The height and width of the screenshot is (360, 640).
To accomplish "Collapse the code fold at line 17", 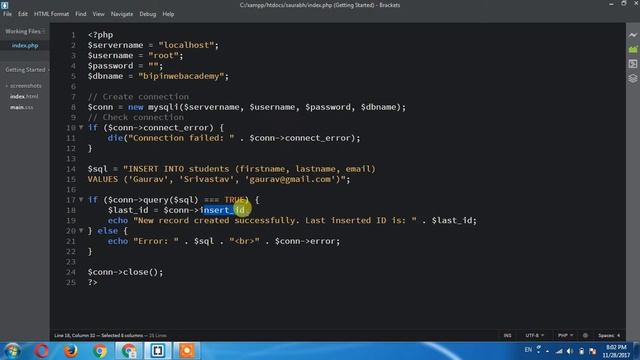I will click(x=81, y=200).
